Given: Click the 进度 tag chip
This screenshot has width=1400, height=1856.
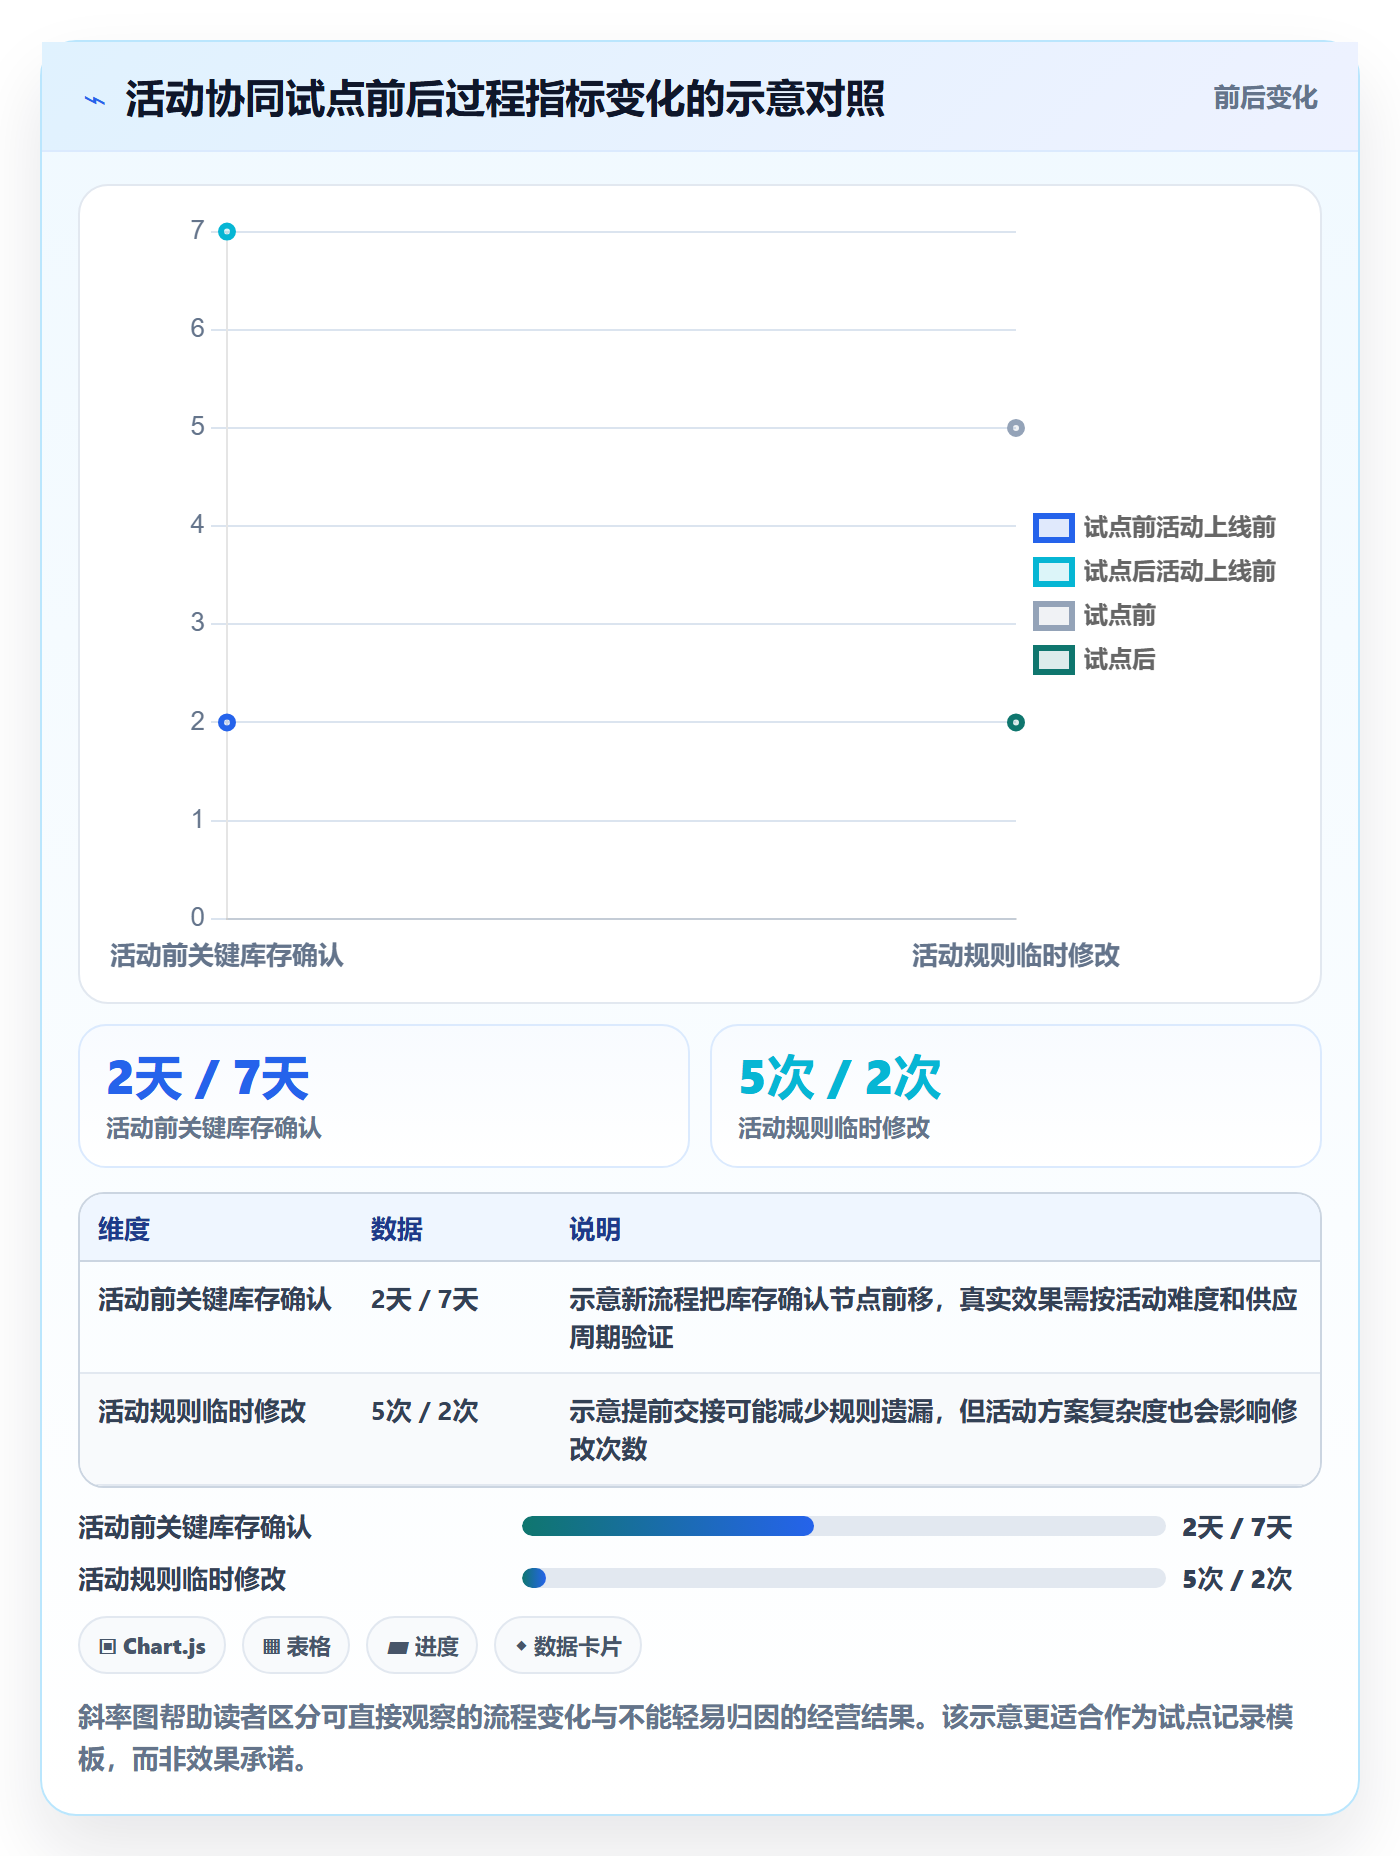Looking at the screenshot, I should pyautogui.click(x=422, y=1646).
